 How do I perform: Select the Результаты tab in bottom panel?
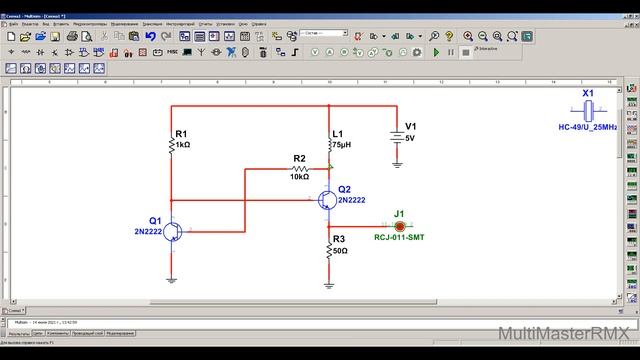tap(19, 334)
